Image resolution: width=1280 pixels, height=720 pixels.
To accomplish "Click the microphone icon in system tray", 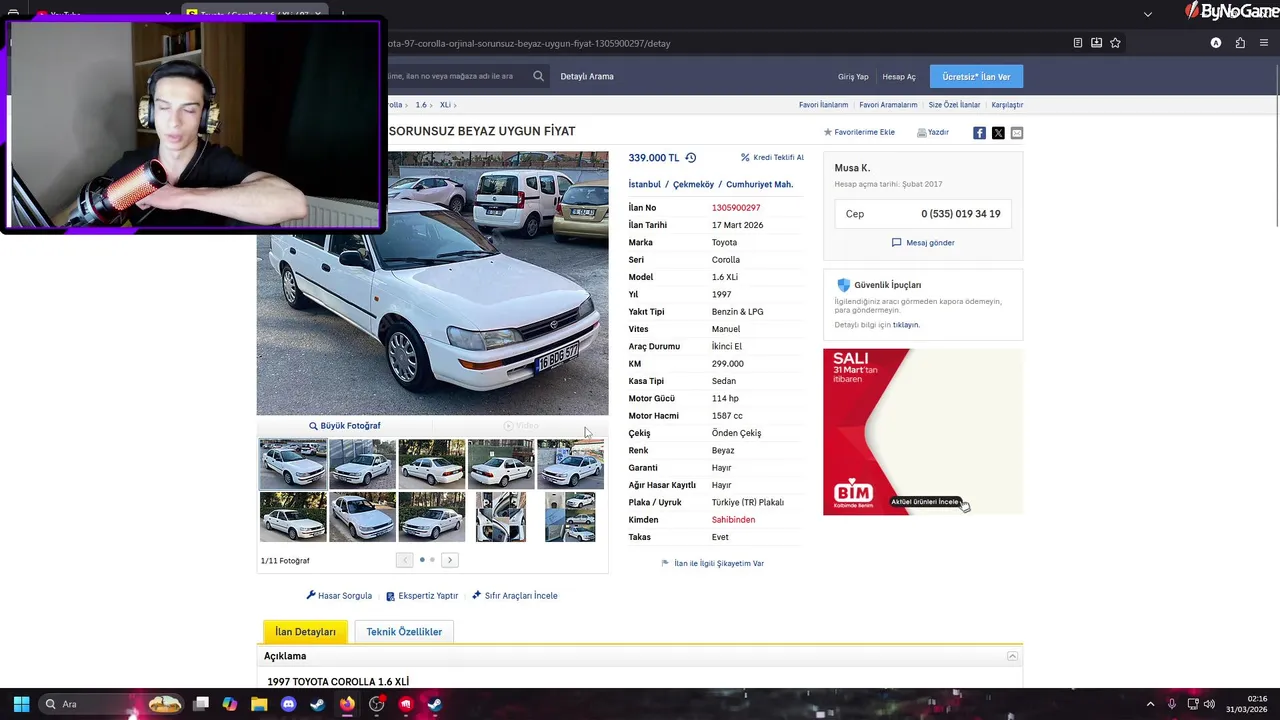I will tap(1171, 704).
